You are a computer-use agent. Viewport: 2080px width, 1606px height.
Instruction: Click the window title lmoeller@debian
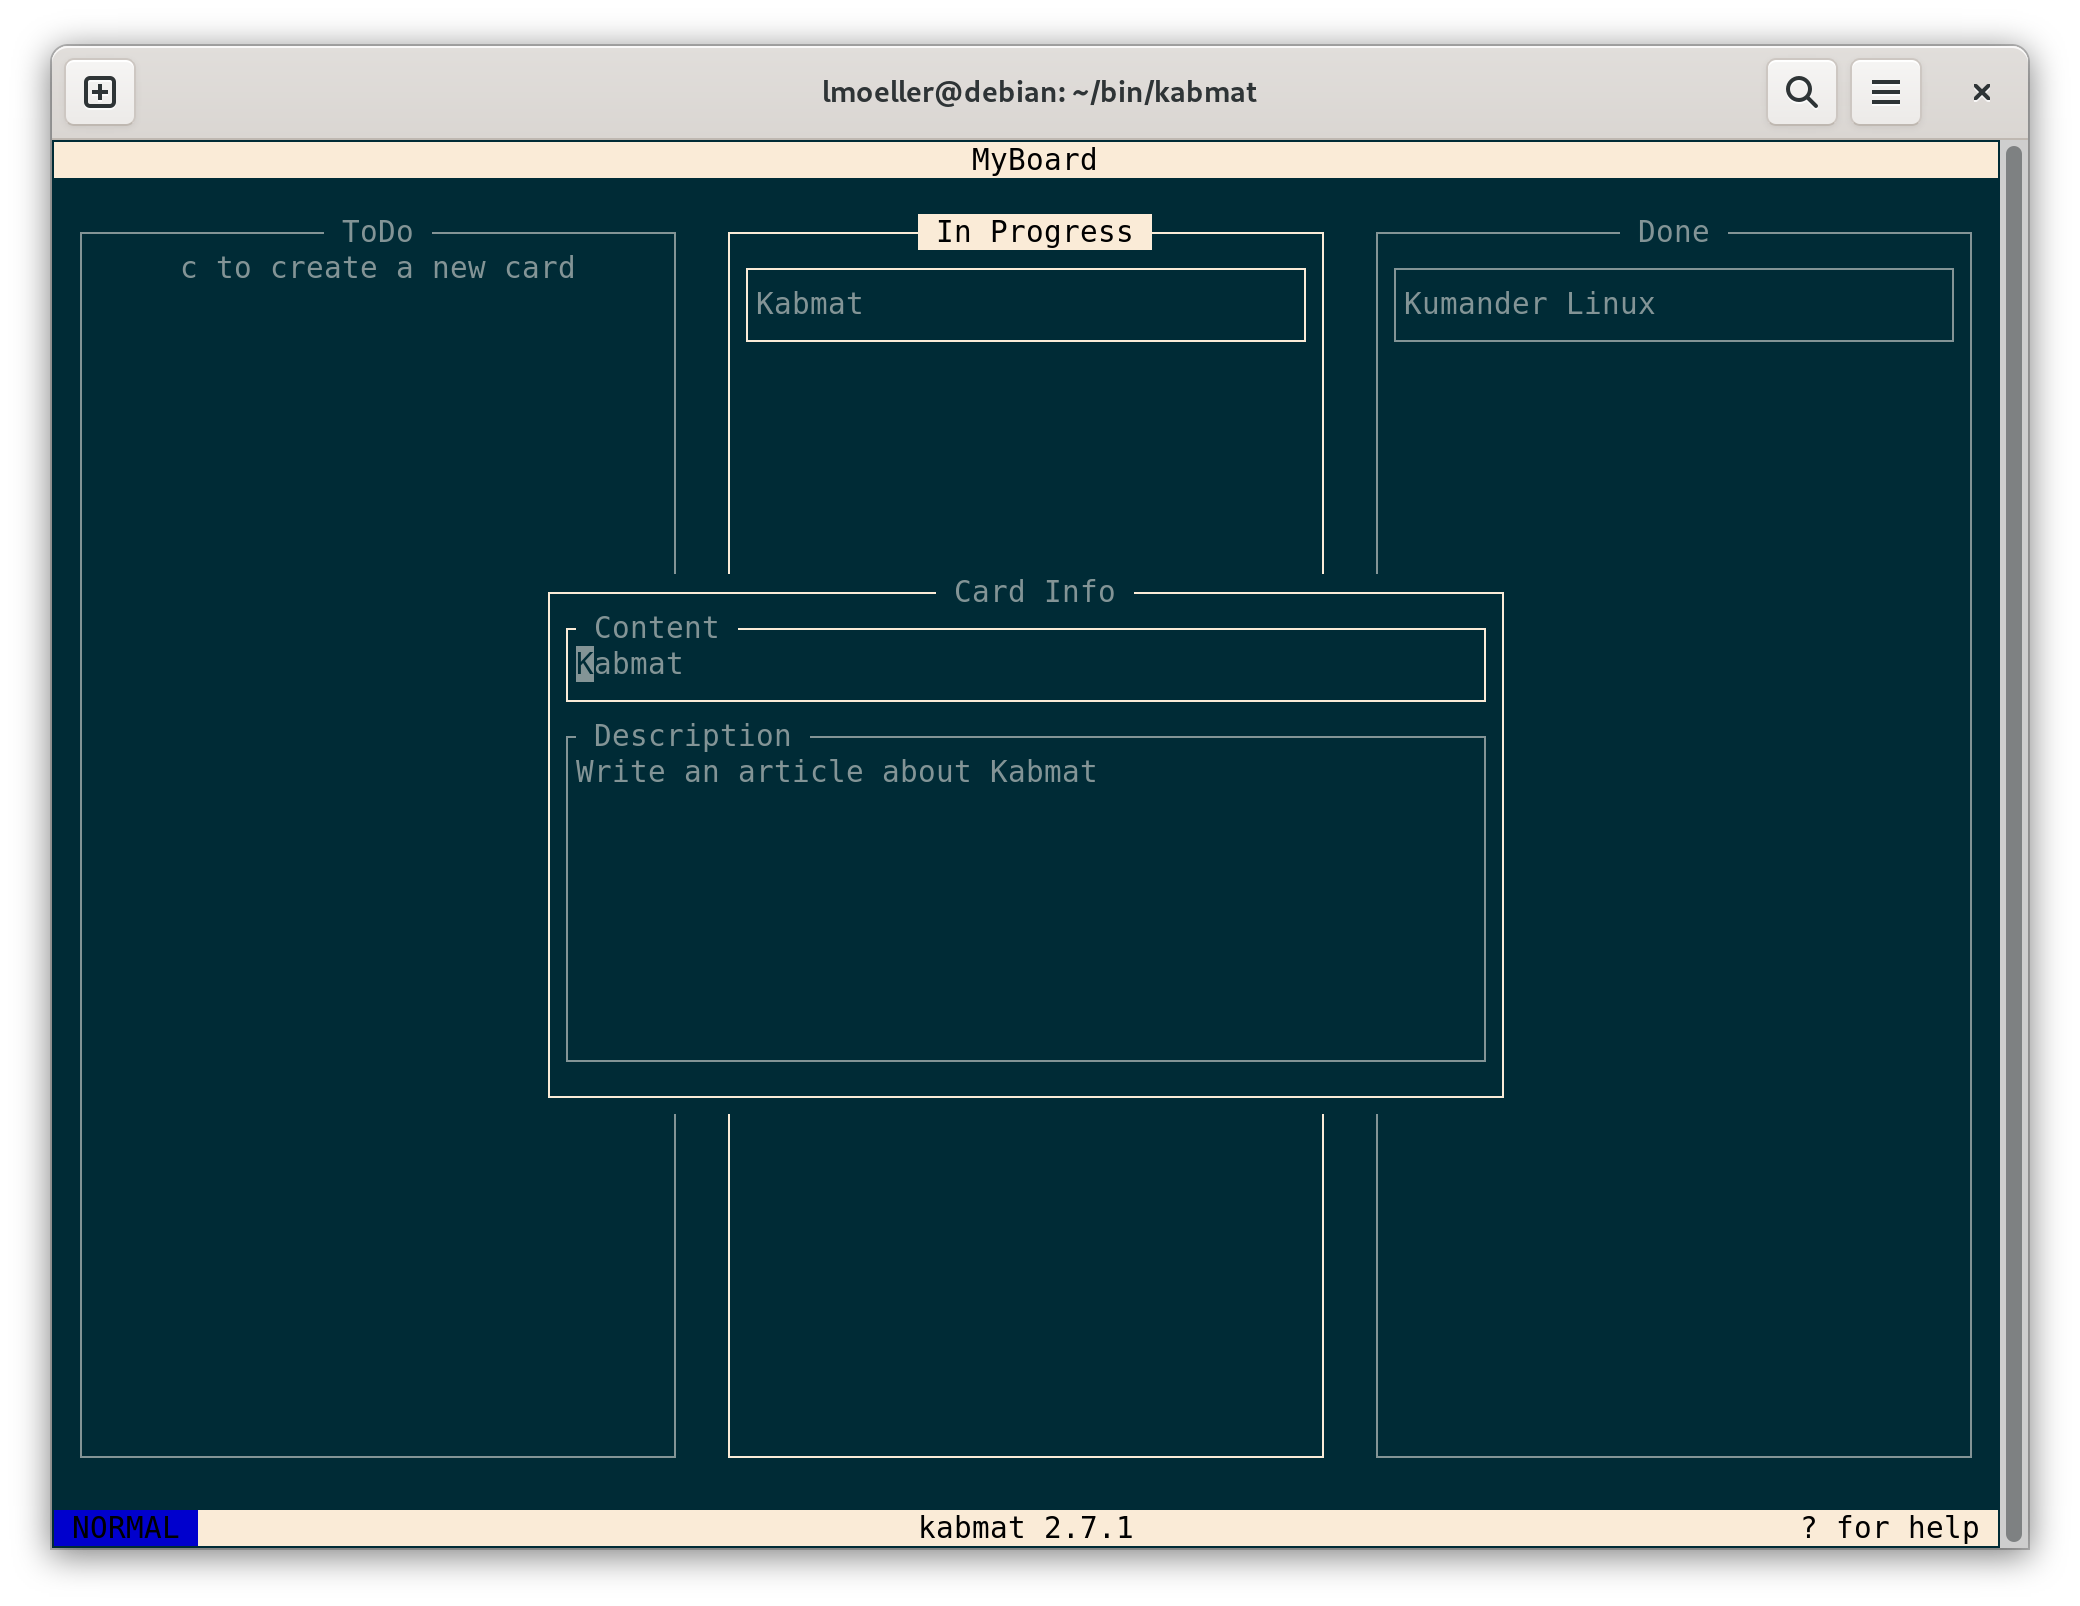(1039, 92)
